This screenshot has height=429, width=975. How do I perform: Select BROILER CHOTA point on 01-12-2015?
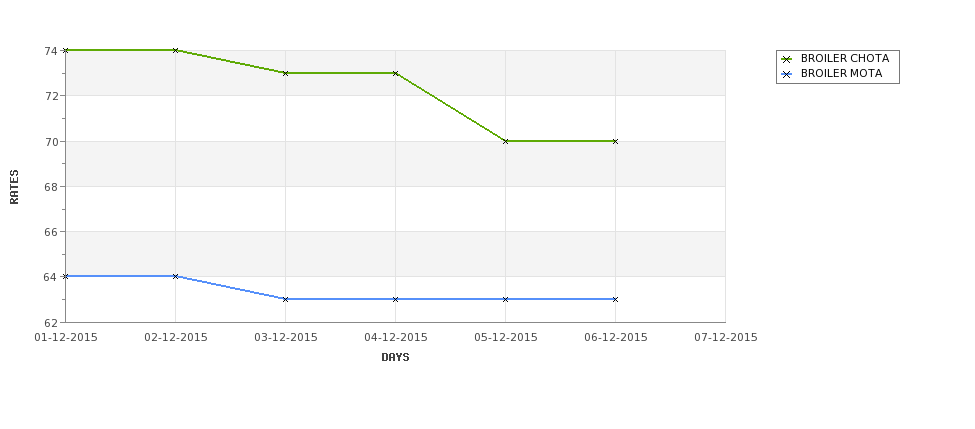point(65,50)
